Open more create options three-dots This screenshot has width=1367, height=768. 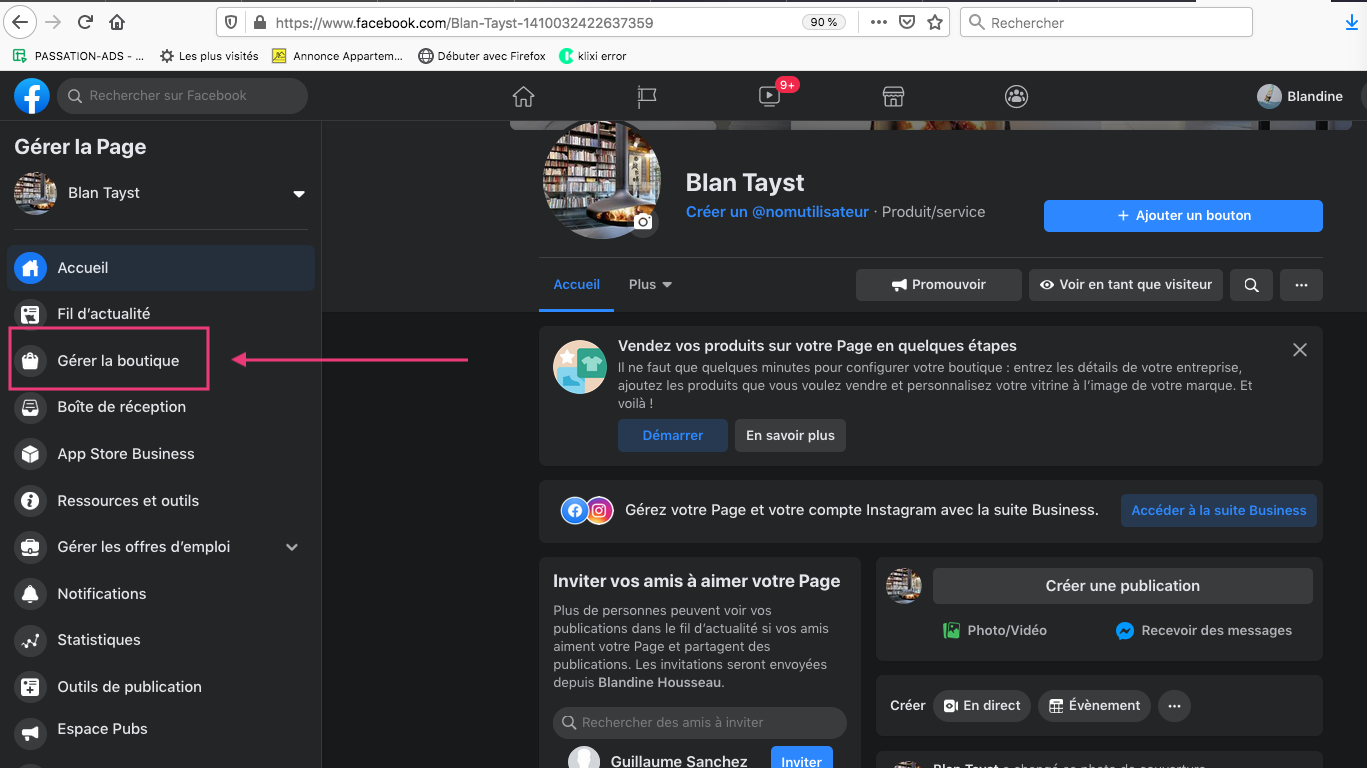pos(1174,706)
